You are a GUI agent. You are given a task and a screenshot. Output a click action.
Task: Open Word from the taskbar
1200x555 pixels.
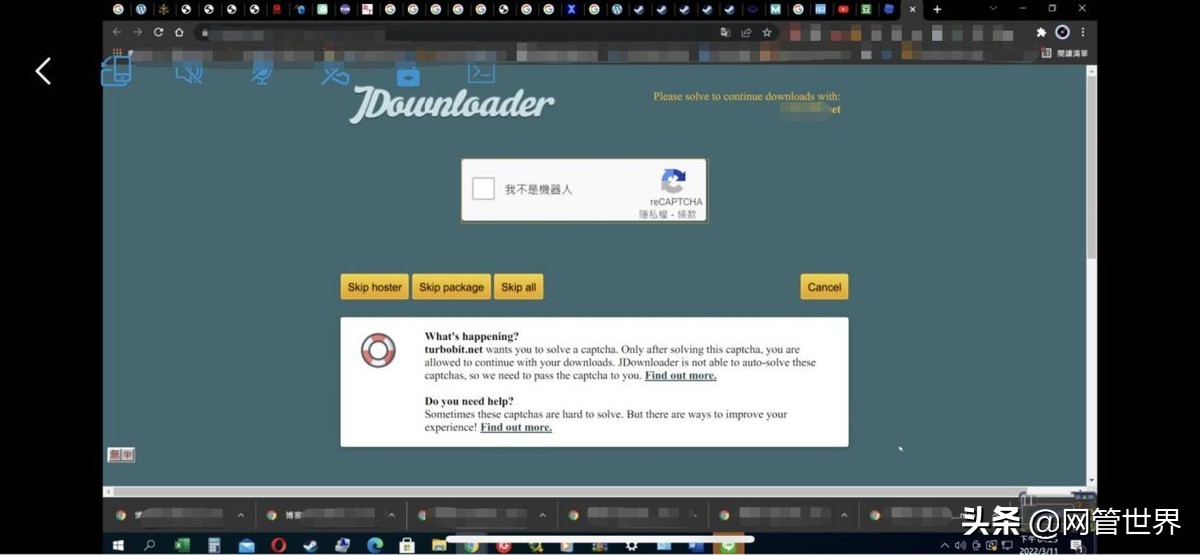[x=695, y=545]
